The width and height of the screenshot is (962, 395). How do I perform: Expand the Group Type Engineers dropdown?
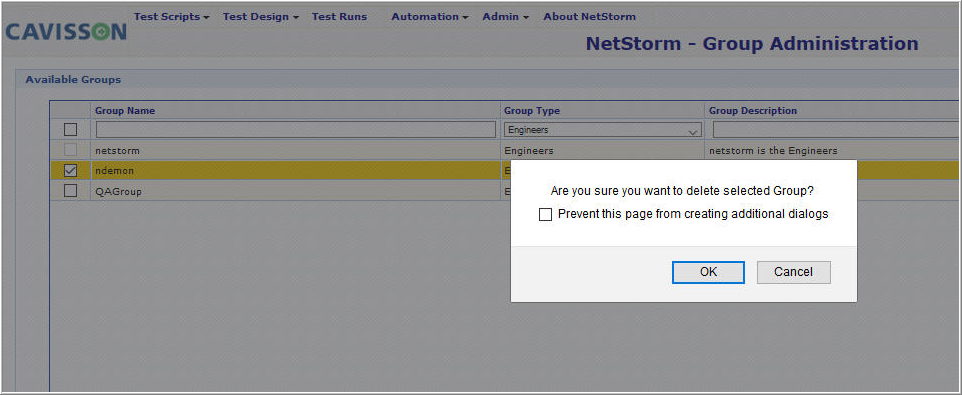(602, 130)
